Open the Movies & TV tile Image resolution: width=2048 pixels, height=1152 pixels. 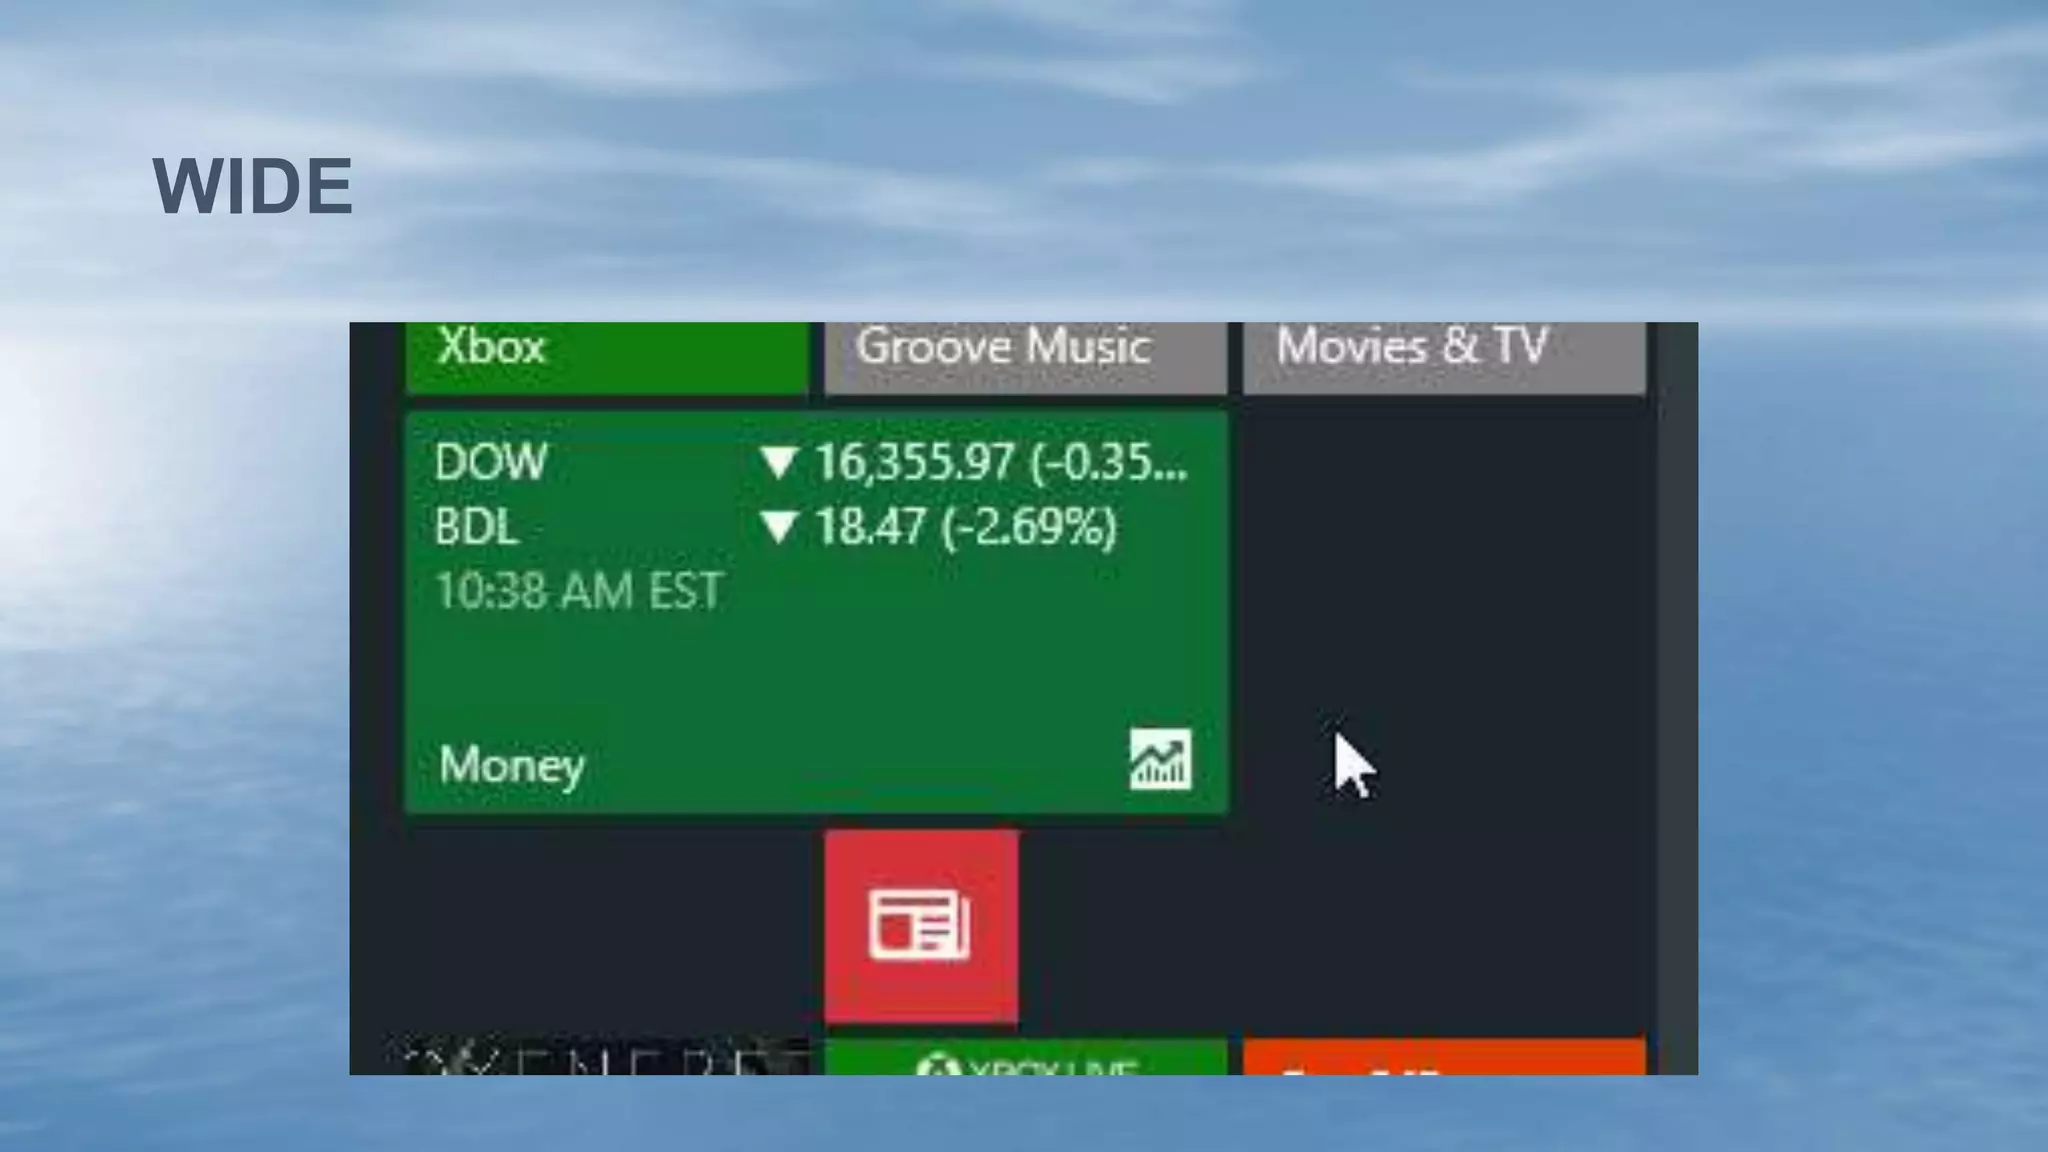click(1443, 356)
